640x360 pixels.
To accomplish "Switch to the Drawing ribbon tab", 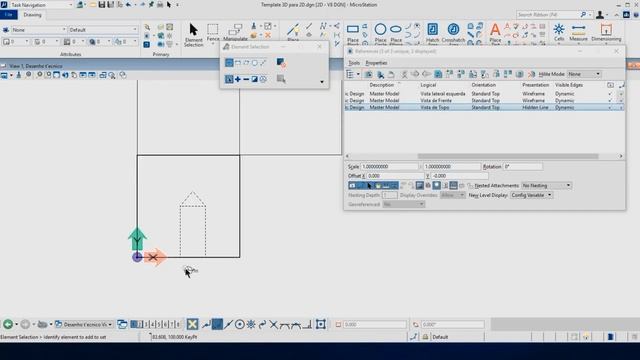I will 32,15.
